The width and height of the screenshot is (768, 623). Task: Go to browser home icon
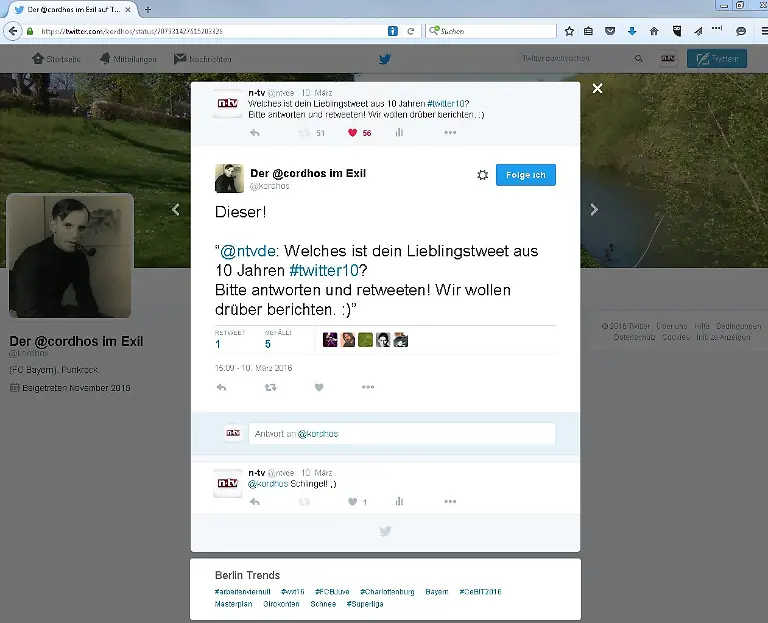[x=654, y=31]
